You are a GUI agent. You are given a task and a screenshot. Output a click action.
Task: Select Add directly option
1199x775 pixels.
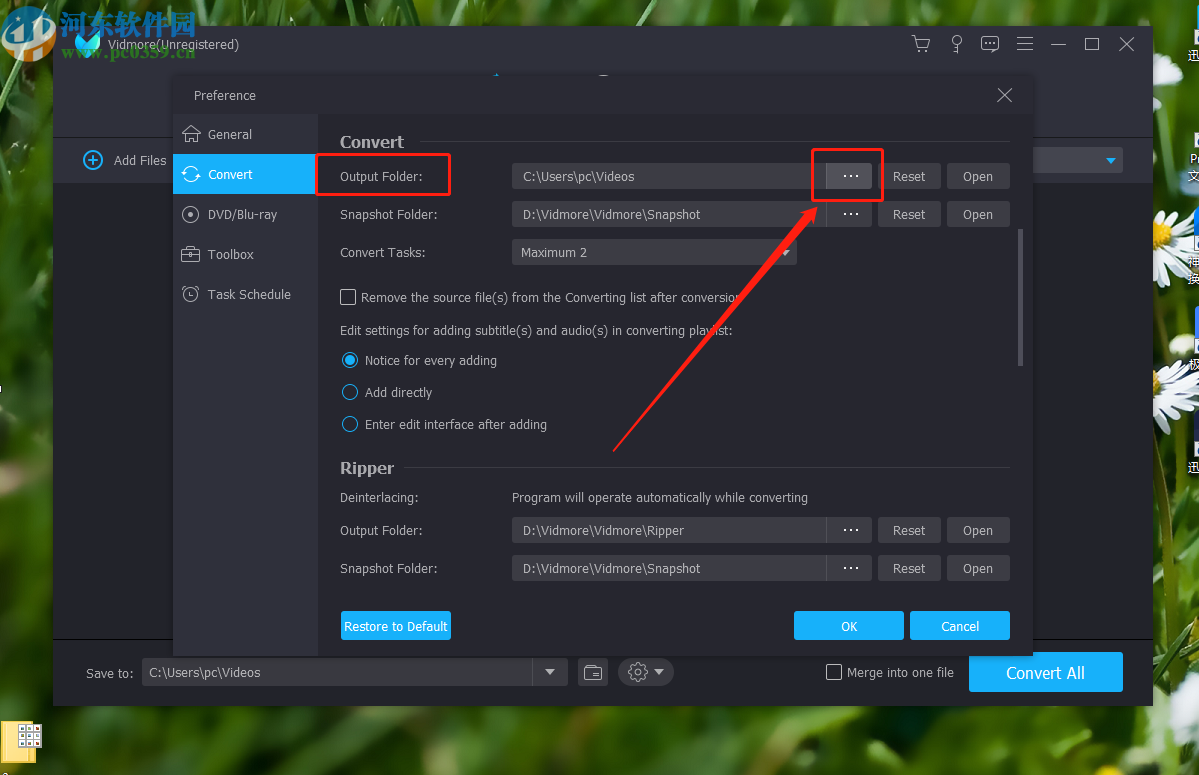pyautogui.click(x=349, y=392)
